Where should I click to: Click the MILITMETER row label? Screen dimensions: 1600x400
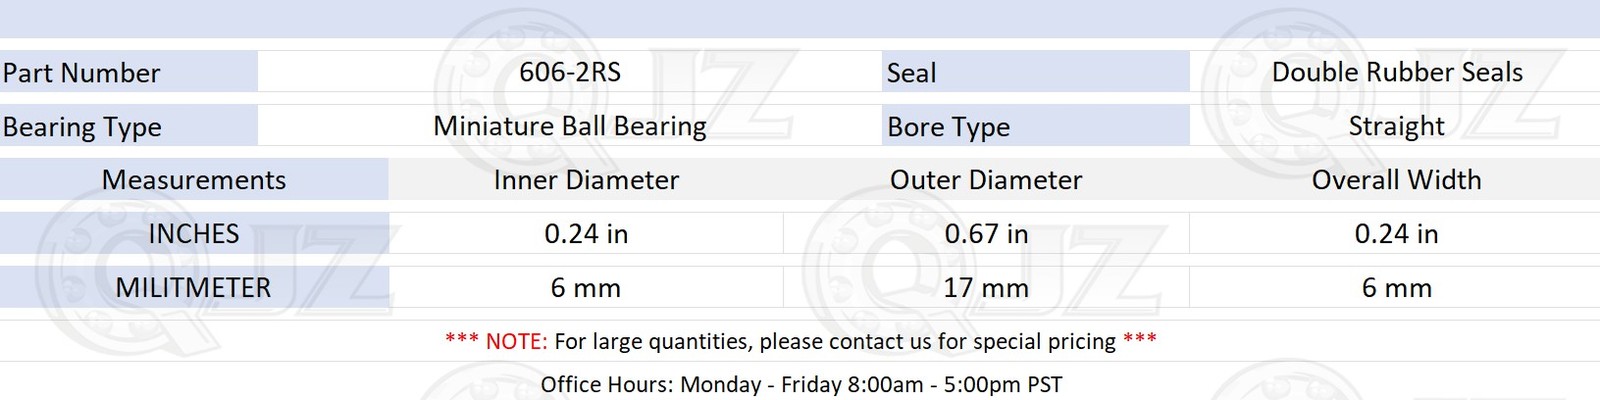(x=194, y=288)
